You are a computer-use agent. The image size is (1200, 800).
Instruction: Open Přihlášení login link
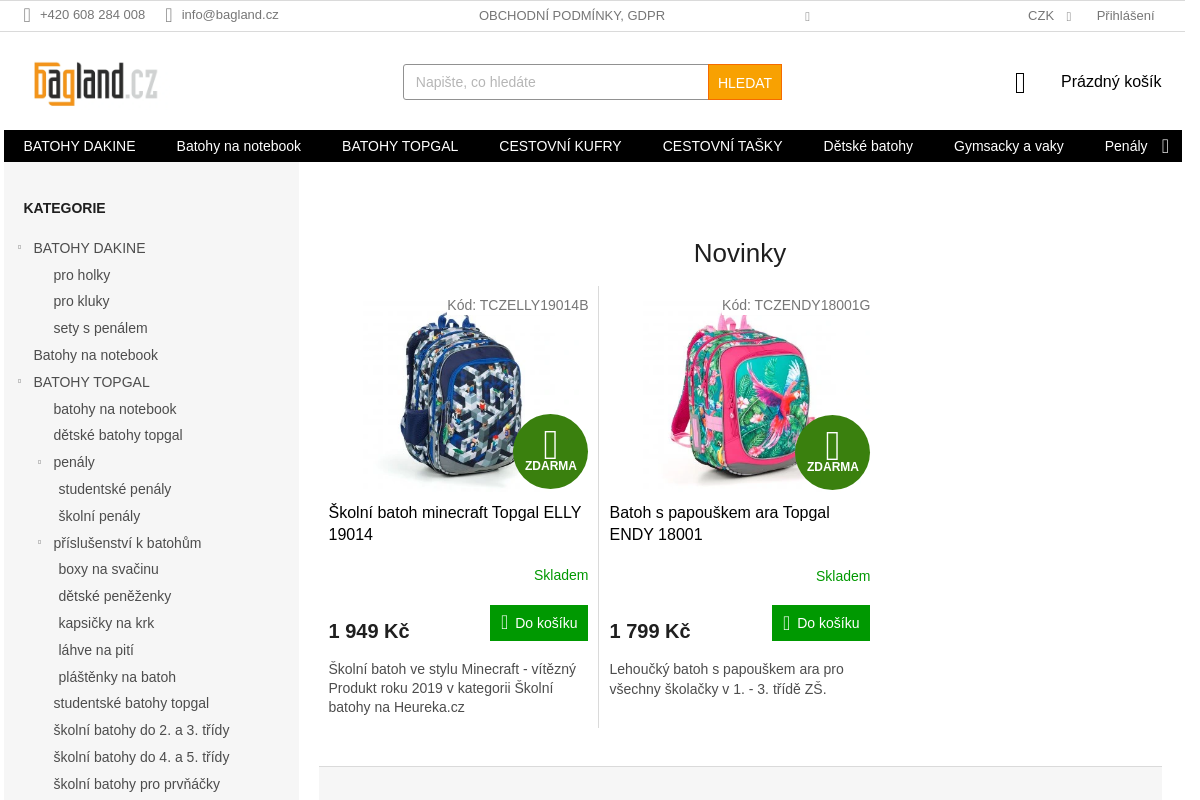(1125, 15)
